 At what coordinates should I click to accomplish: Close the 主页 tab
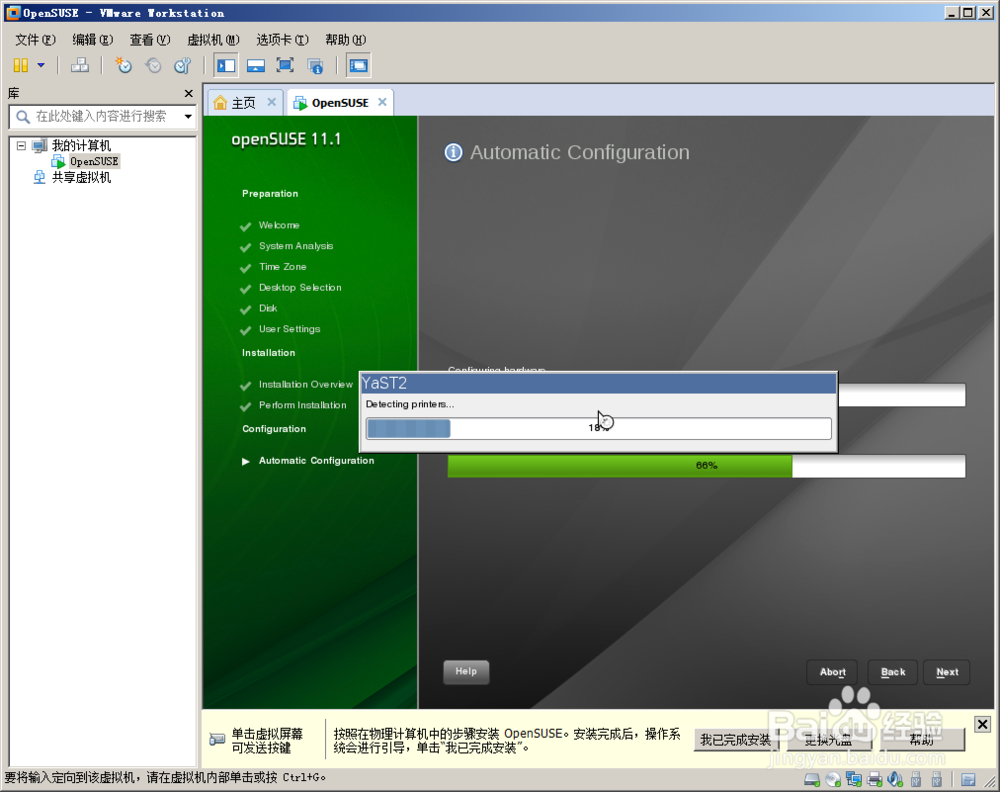coord(272,102)
